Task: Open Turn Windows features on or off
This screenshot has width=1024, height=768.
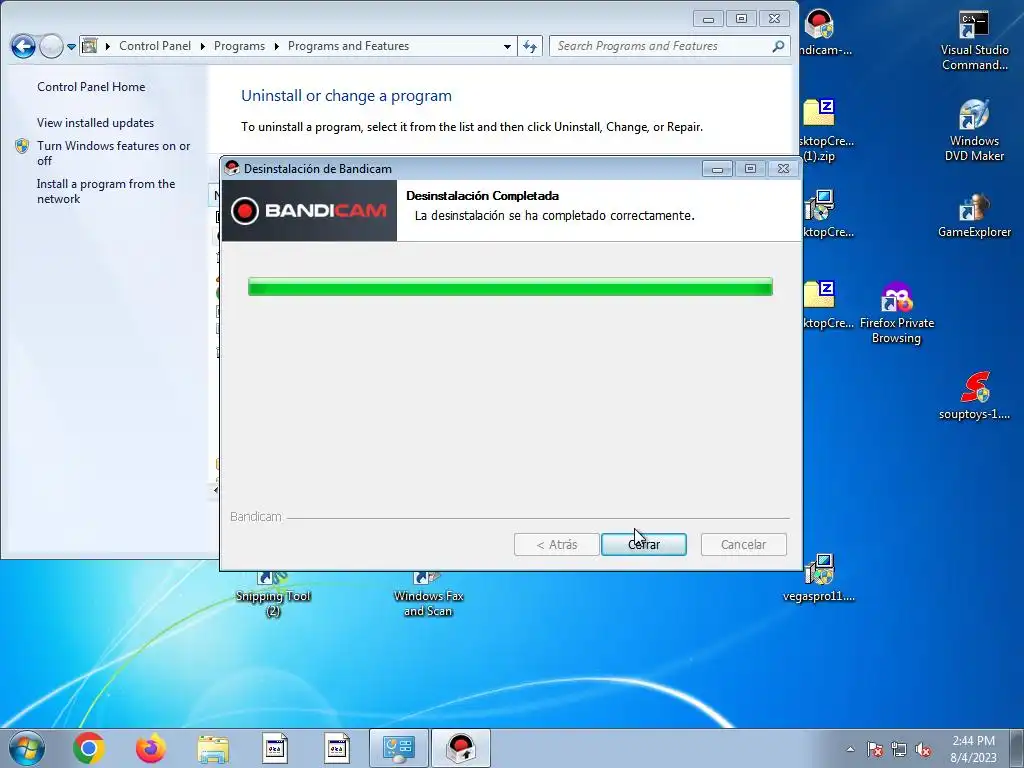Action: pyautogui.click(x=114, y=153)
